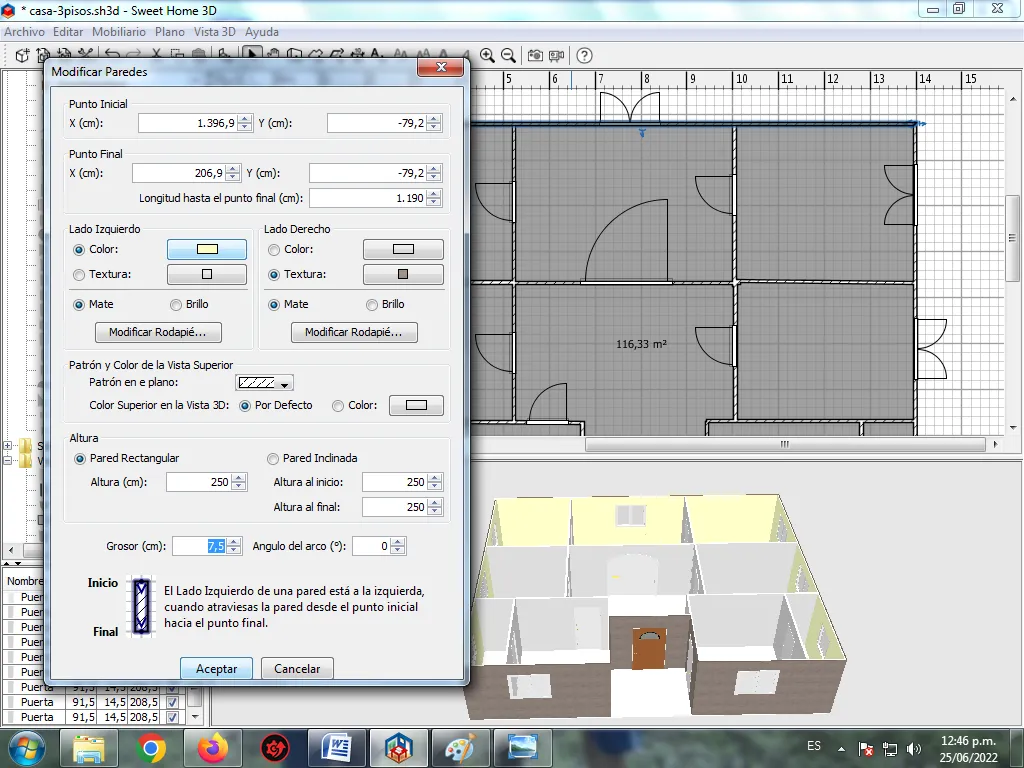Increase Longitud hasta el punto final spinner
Viewport: 1024px width, 768px height.
click(x=434, y=194)
